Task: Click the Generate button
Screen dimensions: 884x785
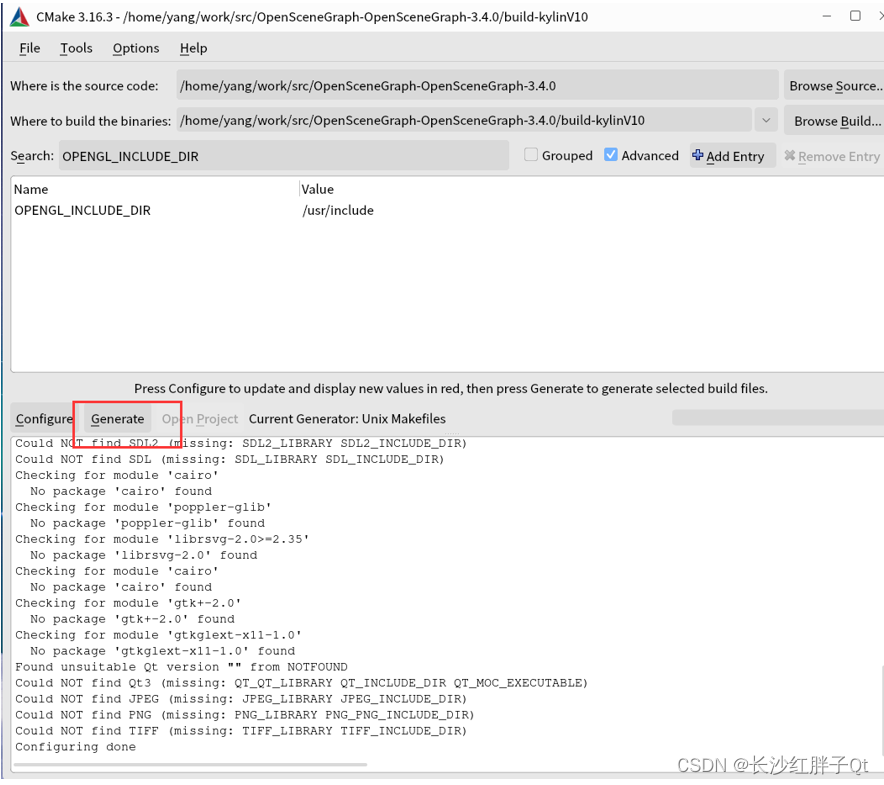Action: click(118, 419)
